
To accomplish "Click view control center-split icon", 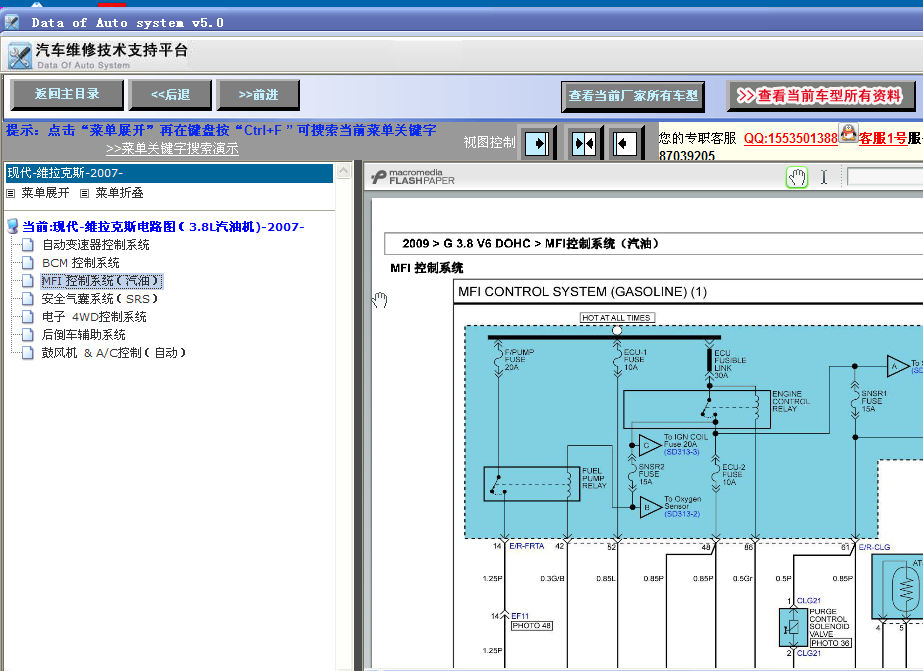I will (x=584, y=143).
